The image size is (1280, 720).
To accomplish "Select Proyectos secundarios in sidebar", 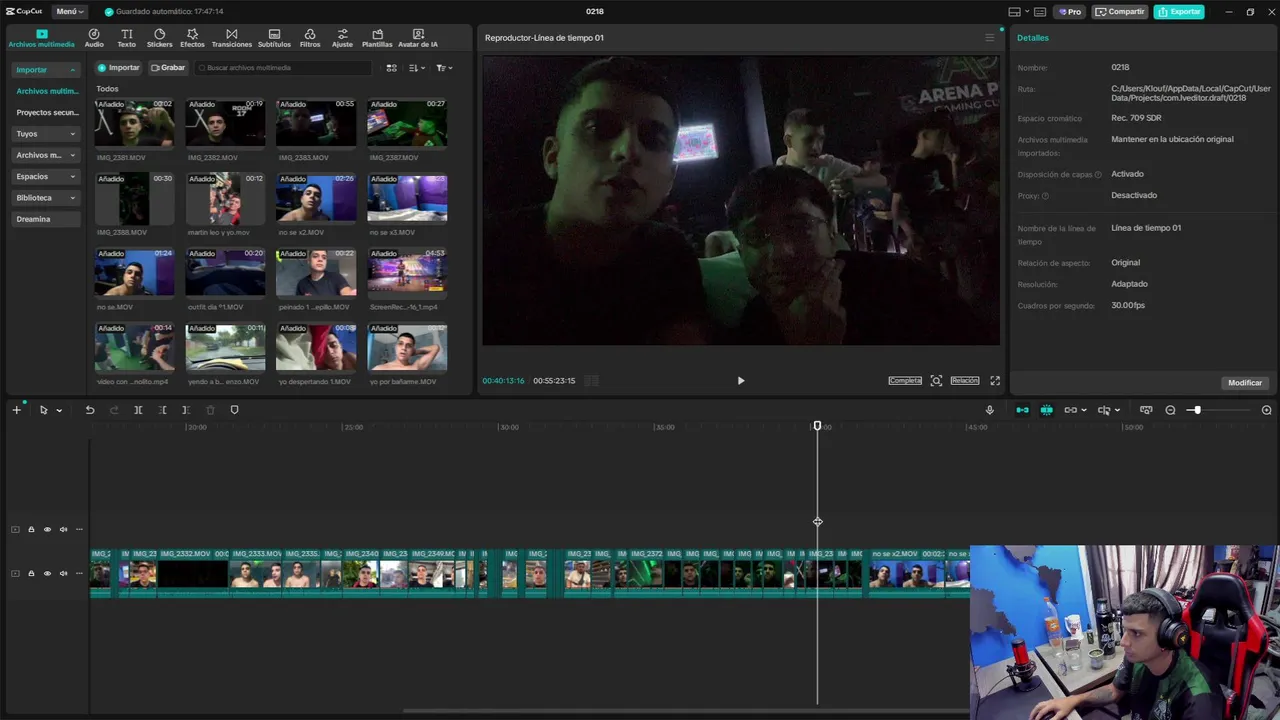I will pos(46,113).
